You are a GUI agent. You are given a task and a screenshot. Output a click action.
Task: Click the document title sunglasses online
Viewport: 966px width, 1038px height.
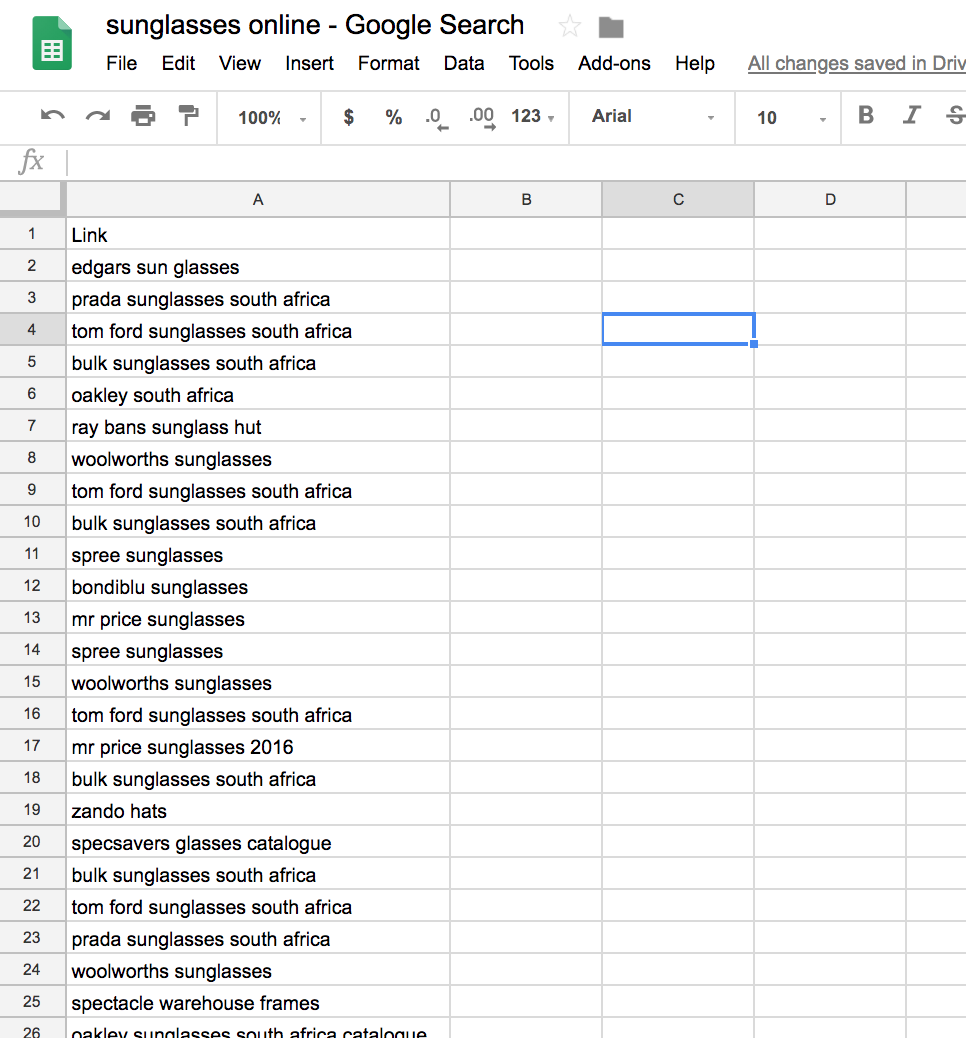click(x=314, y=25)
